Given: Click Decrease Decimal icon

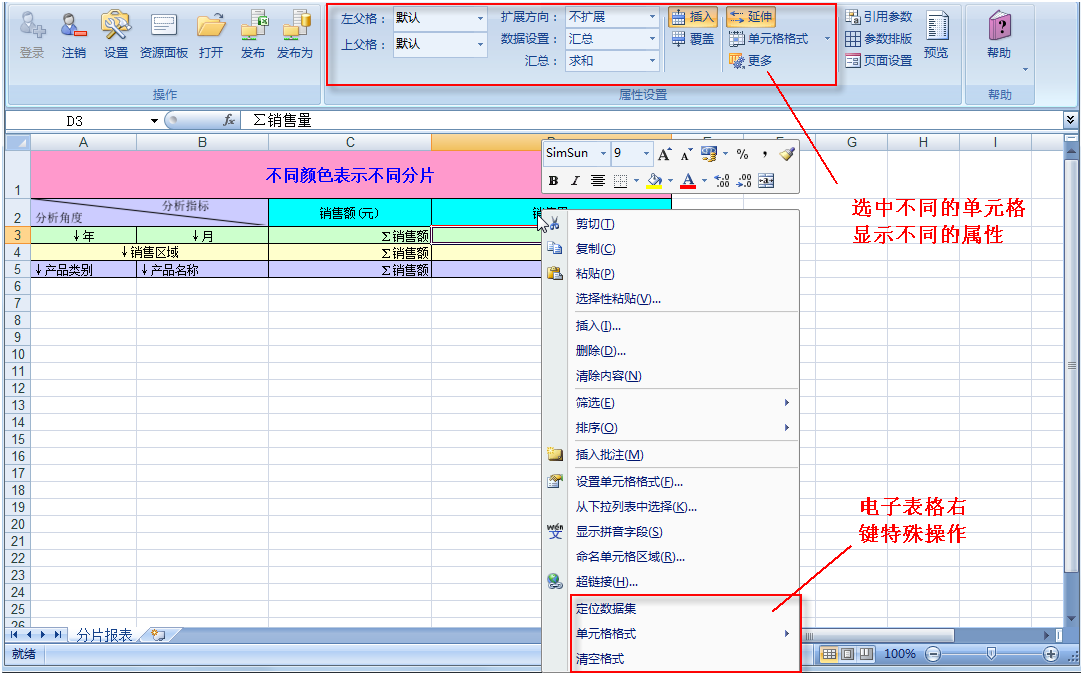Looking at the screenshot, I should tap(744, 181).
